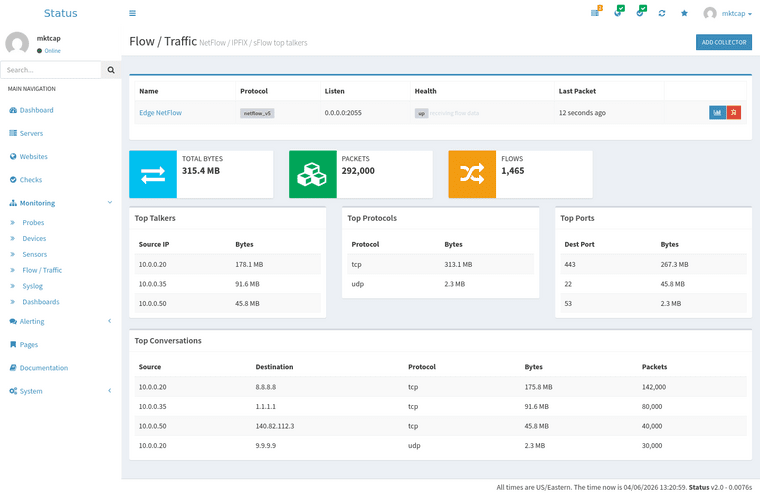Go to Servers in sidebar
The width and height of the screenshot is (760, 495).
point(31,133)
